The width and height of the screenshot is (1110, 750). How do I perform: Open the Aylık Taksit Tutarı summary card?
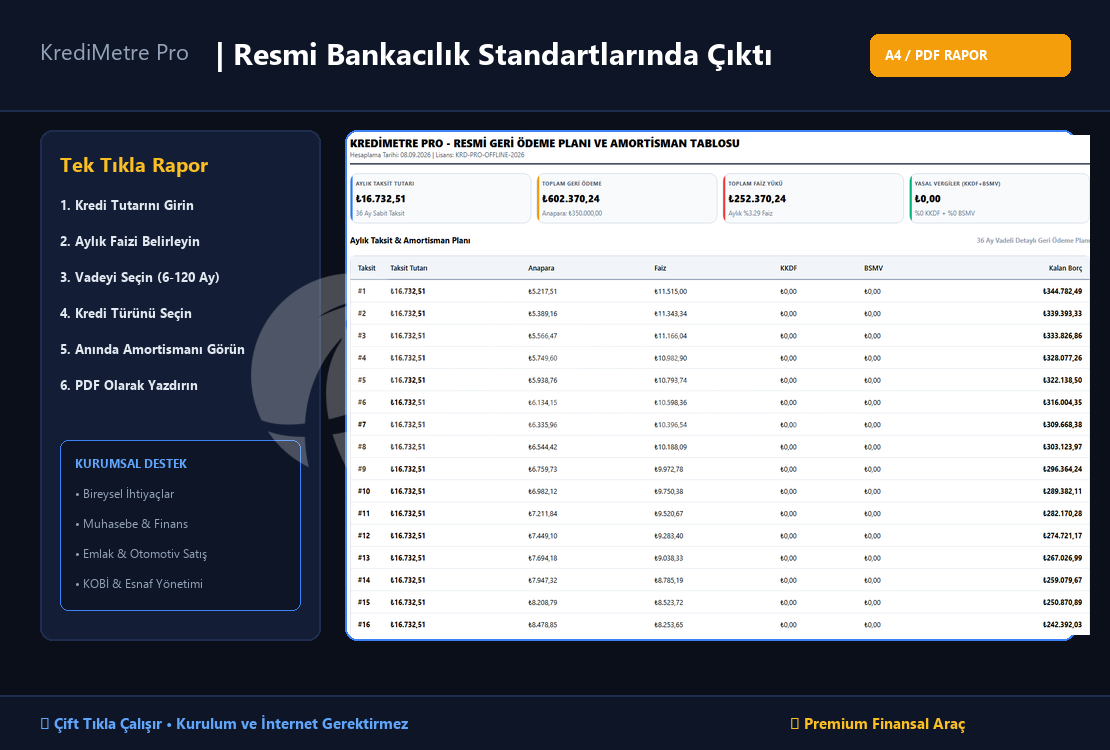[440, 198]
